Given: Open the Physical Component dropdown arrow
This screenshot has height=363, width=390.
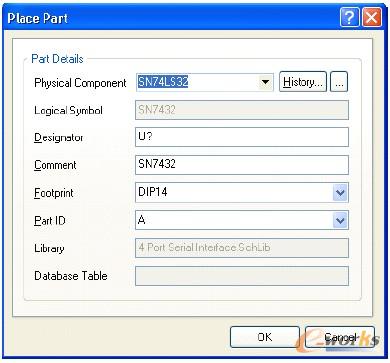Looking at the screenshot, I should 266,82.
